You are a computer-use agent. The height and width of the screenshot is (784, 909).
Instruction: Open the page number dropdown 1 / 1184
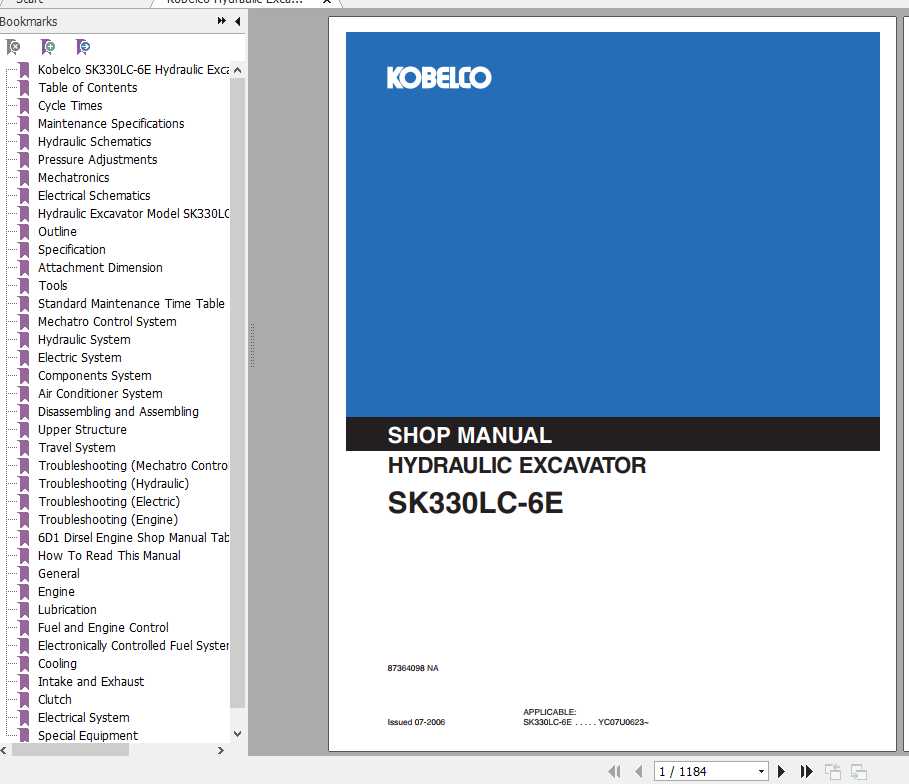click(x=761, y=771)
